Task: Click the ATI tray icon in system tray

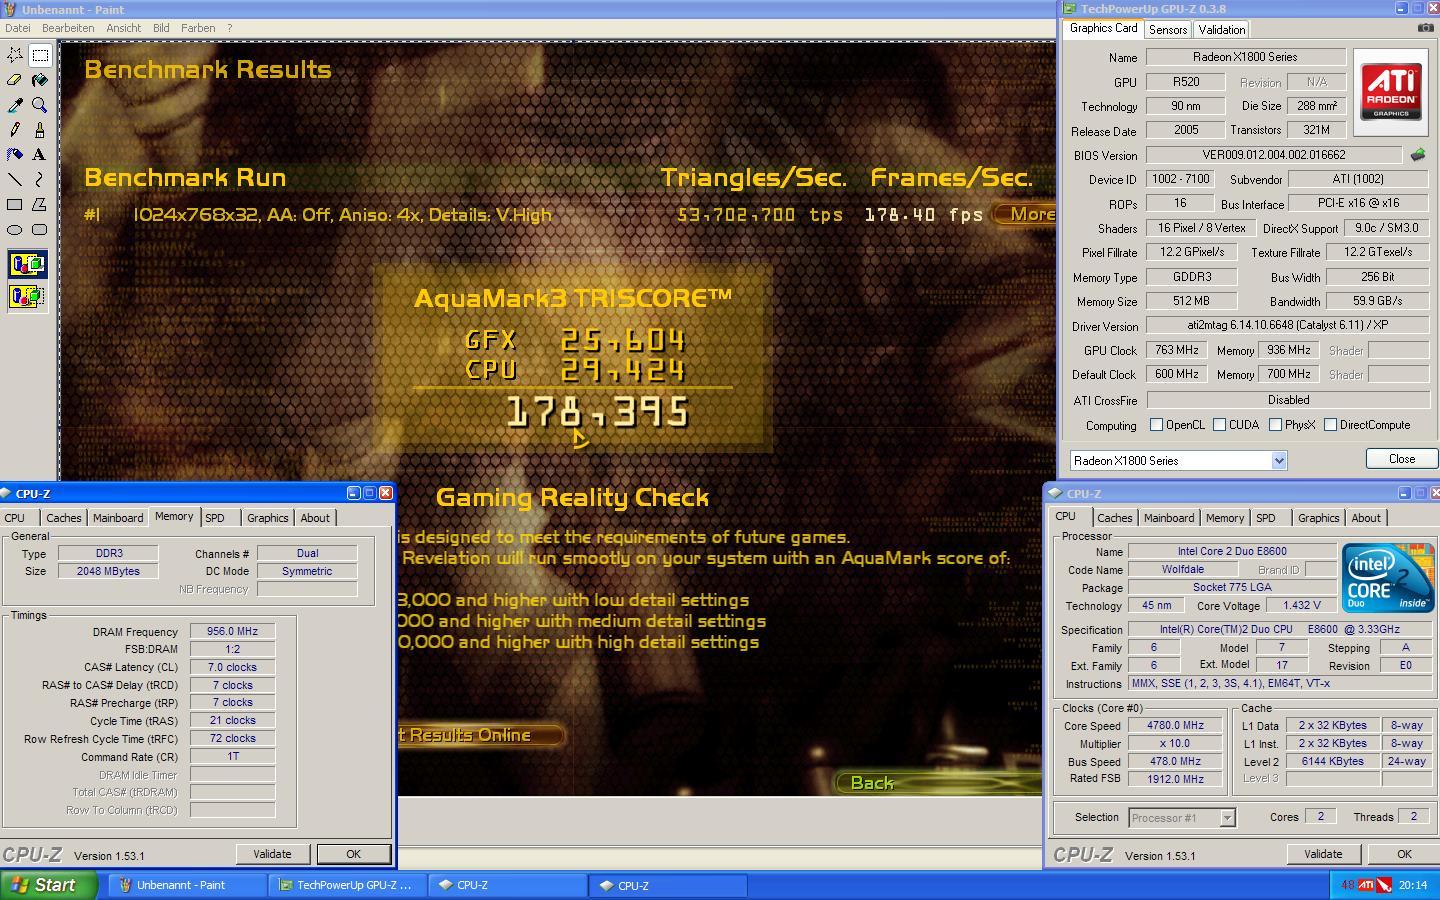Action: (1366, 885)
